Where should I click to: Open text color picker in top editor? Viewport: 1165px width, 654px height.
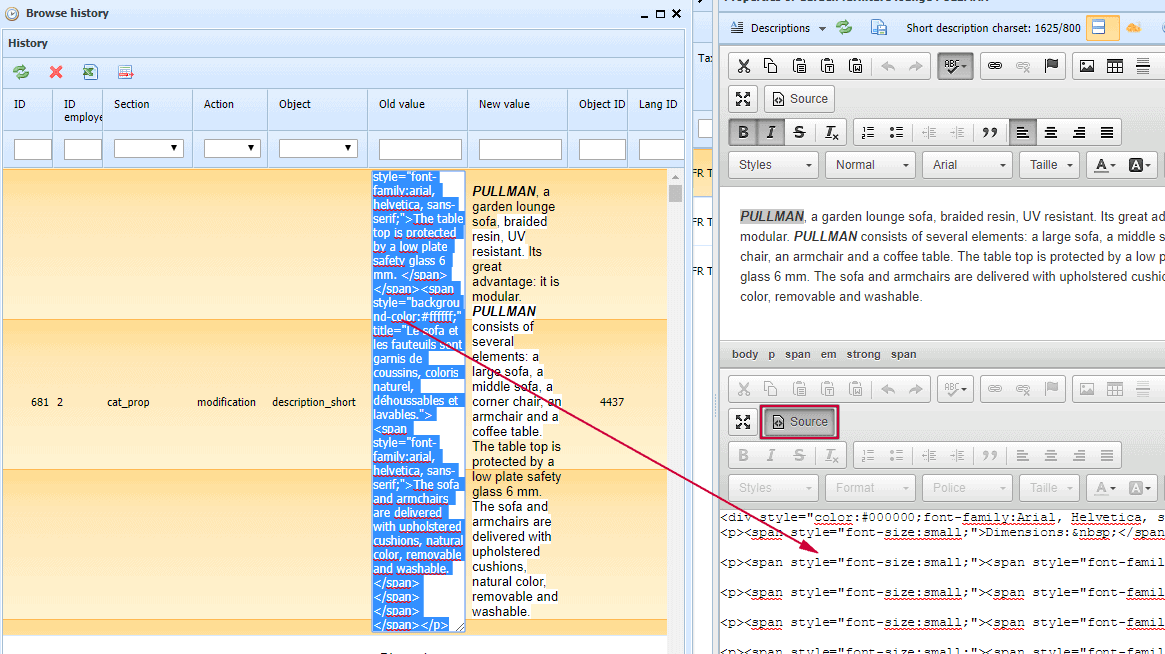point(1104,165)
